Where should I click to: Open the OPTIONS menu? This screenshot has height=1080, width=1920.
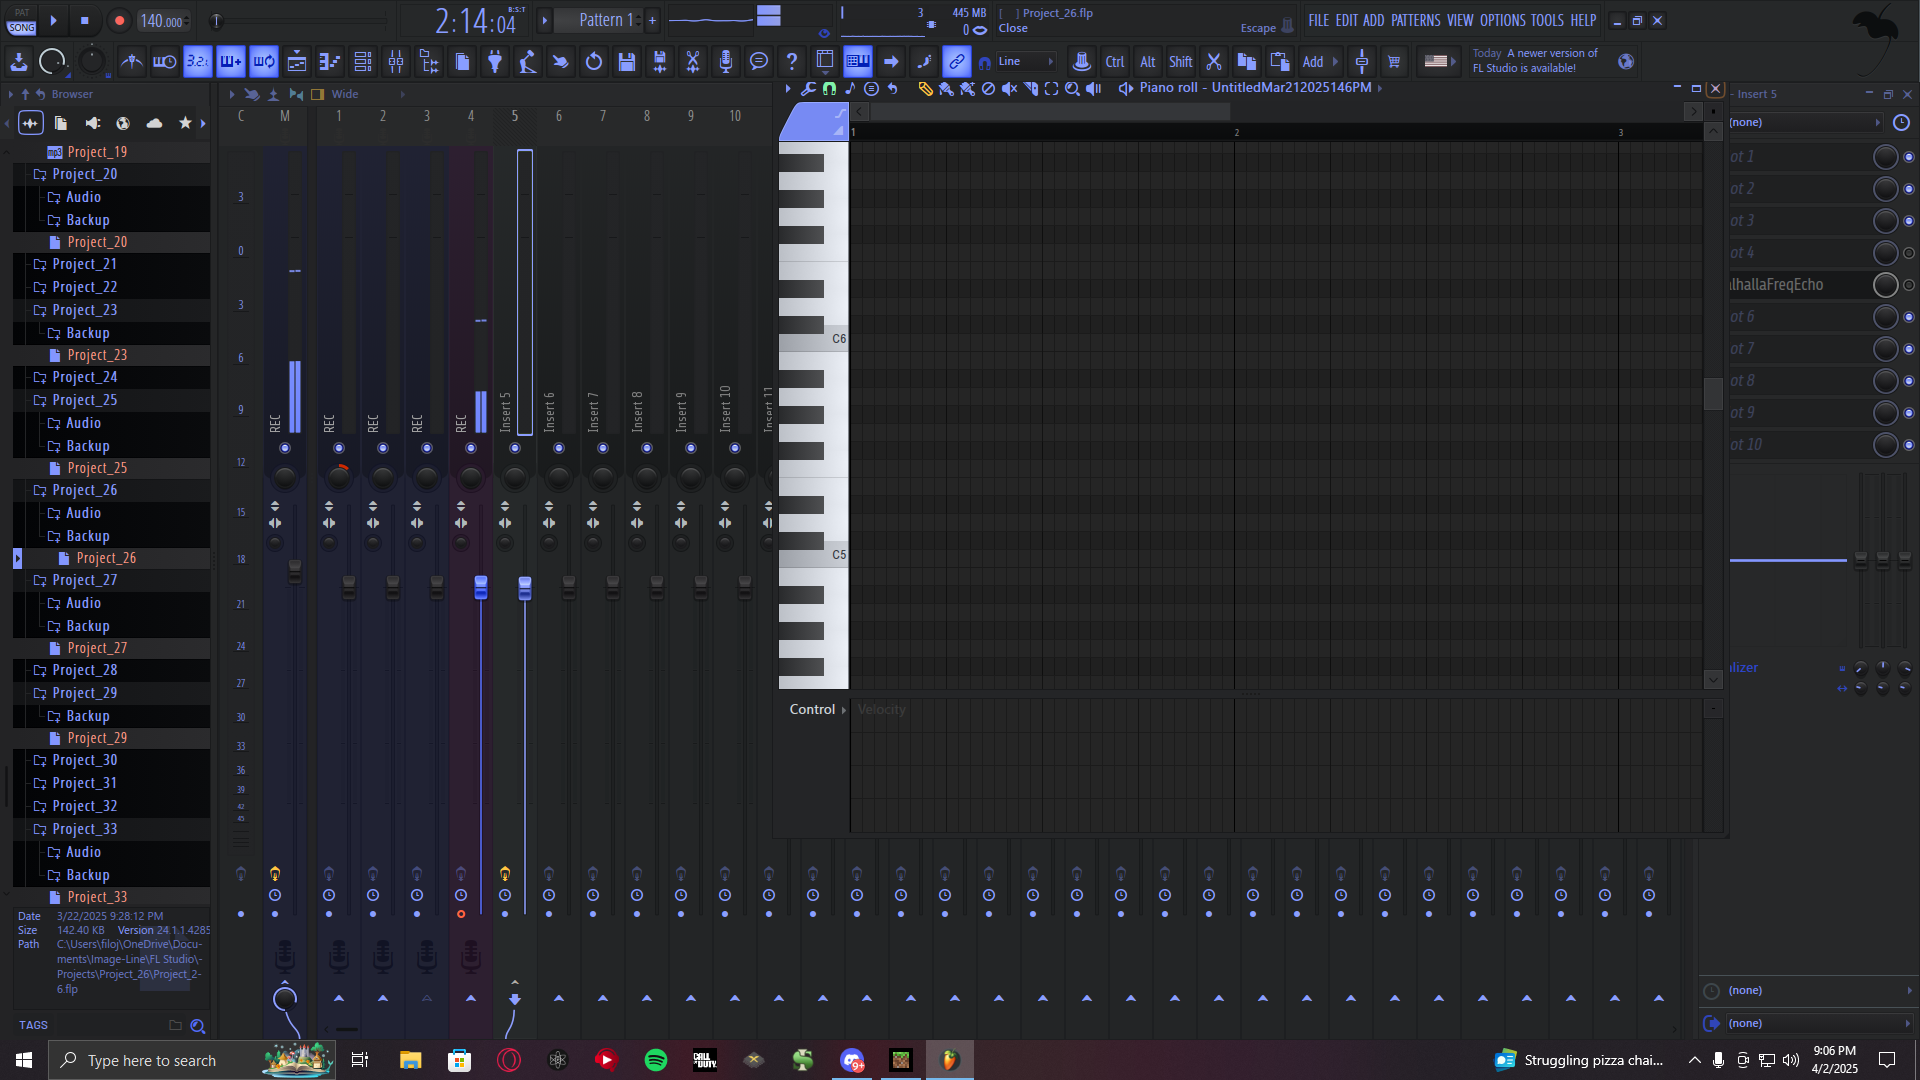(x=1502, y=20)
